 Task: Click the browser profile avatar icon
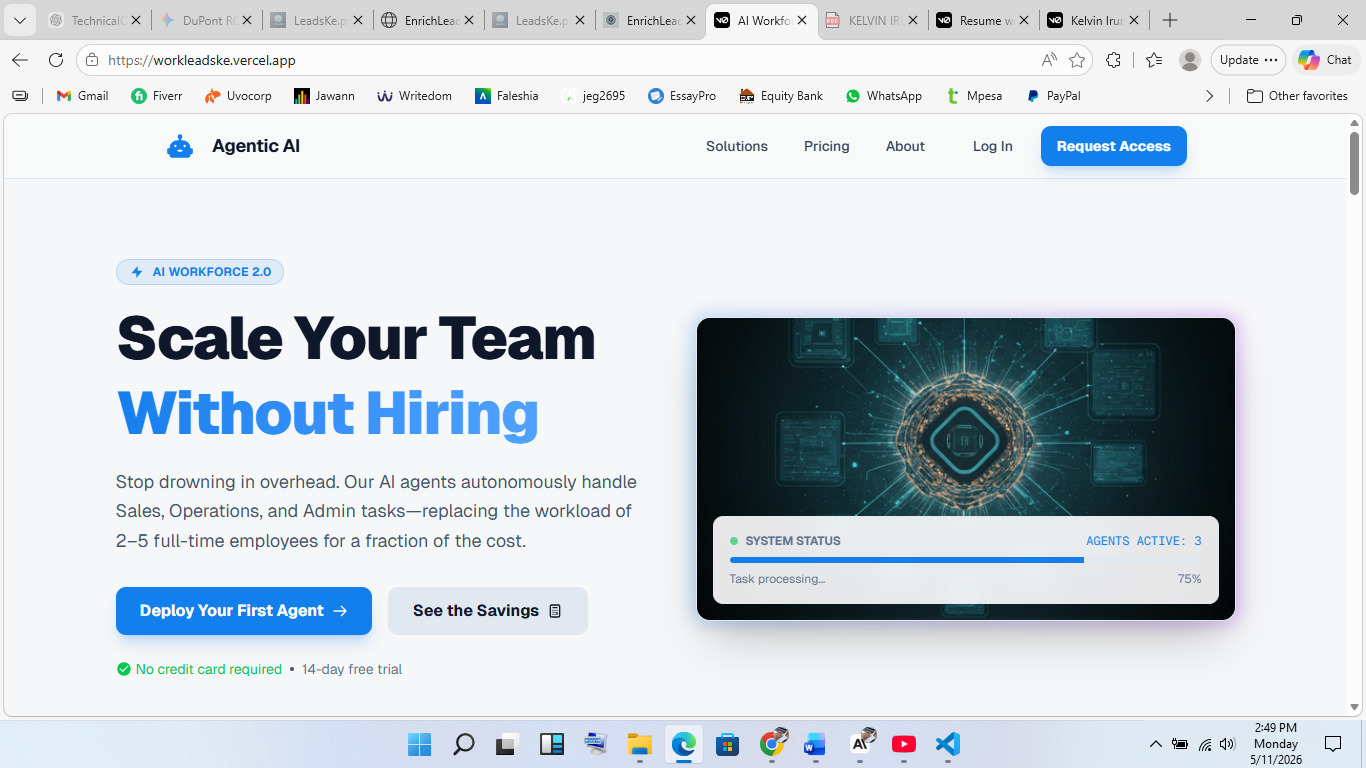(1190, 60)
